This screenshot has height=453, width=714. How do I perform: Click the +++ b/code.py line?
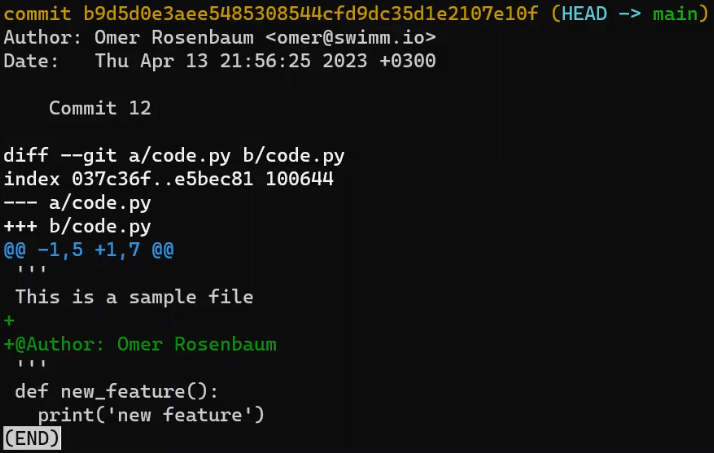tap(77, 227)
